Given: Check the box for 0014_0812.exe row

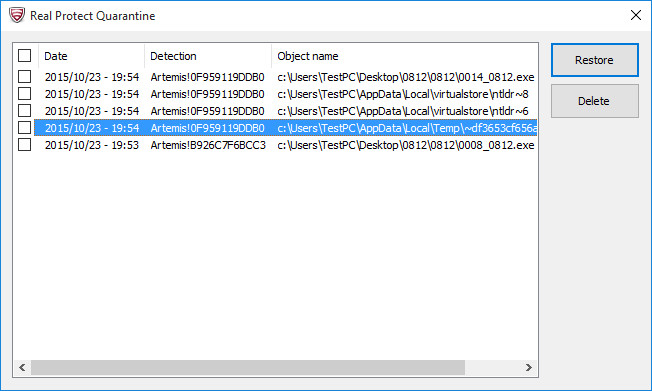Looking at the screenshot, I should (x=25, y=77).
